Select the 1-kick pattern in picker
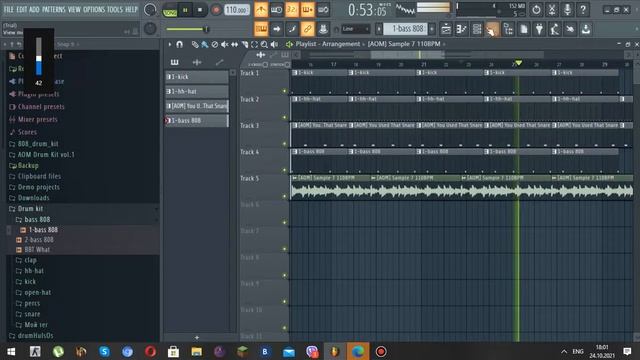This screenshot has height=360, width=640. (x=197, y=77)
